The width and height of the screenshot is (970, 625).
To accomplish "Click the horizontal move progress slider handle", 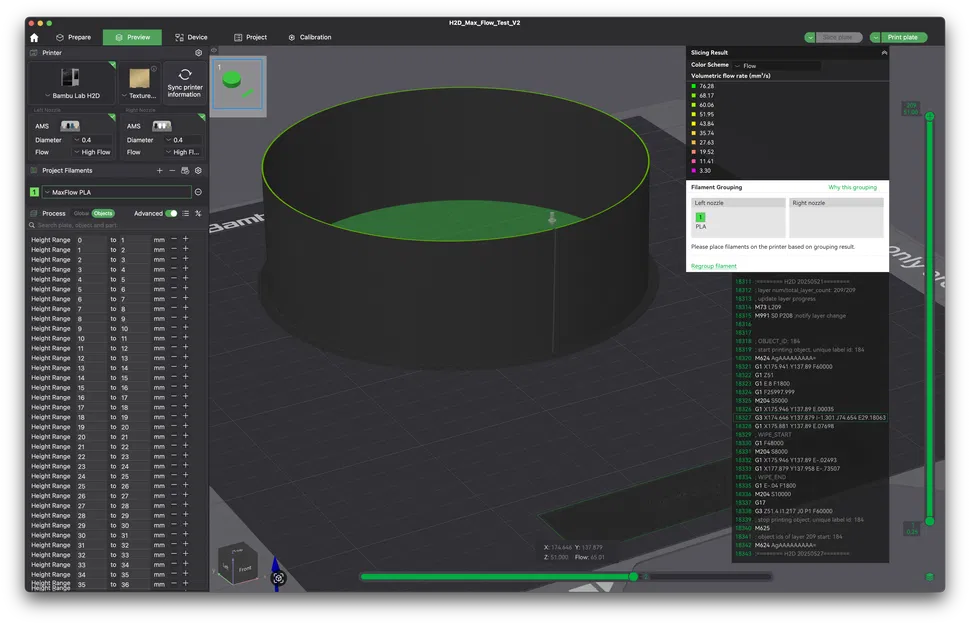I will (633, 576).
